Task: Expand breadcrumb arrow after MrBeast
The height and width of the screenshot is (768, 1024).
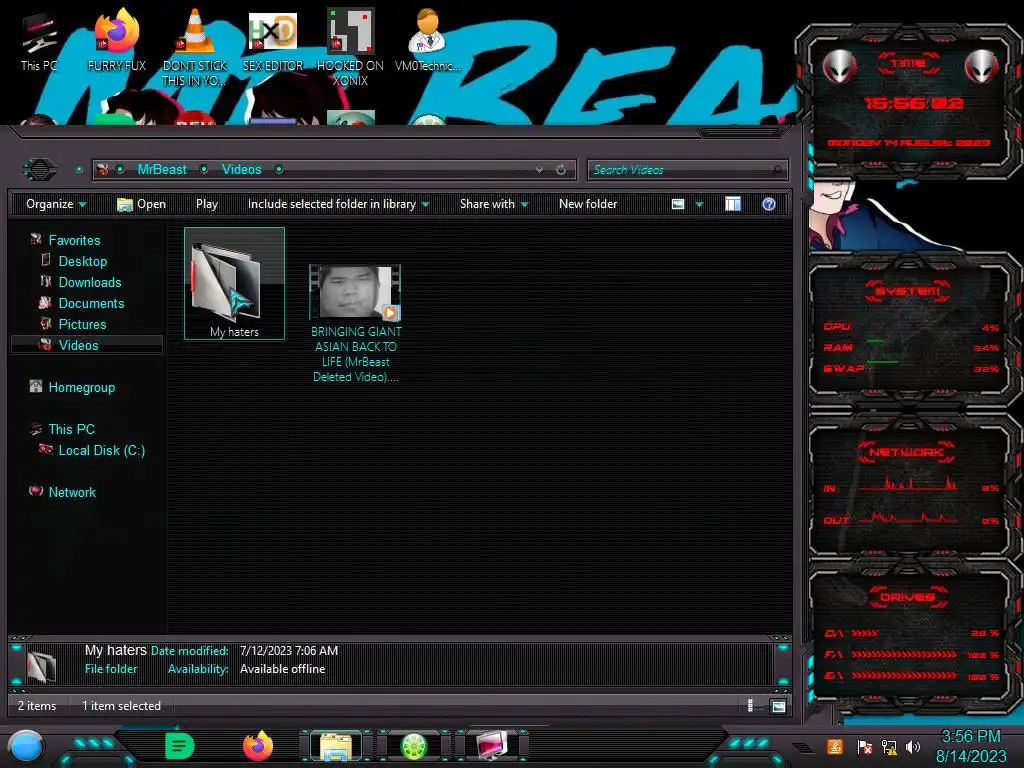Action: 204,170
